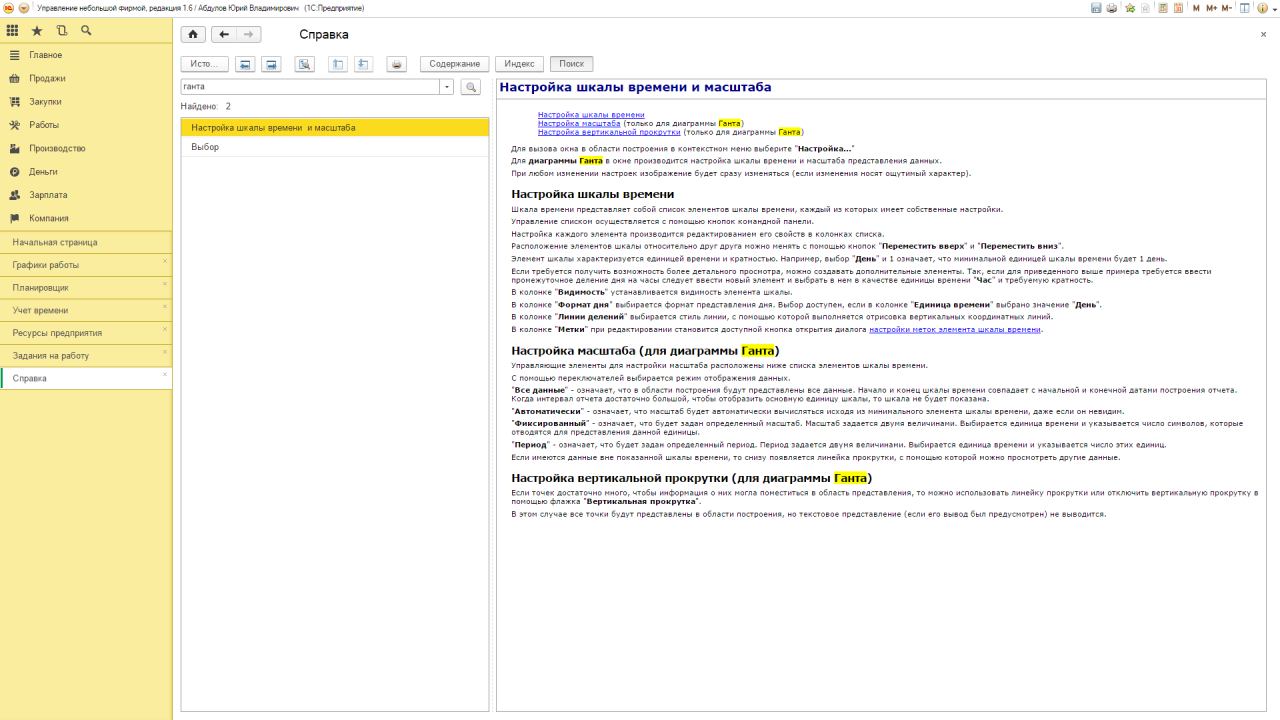The image size is (1280, 720).
Task: Open the Работы section
Action: pyautogui.click(x=86, y=125)
